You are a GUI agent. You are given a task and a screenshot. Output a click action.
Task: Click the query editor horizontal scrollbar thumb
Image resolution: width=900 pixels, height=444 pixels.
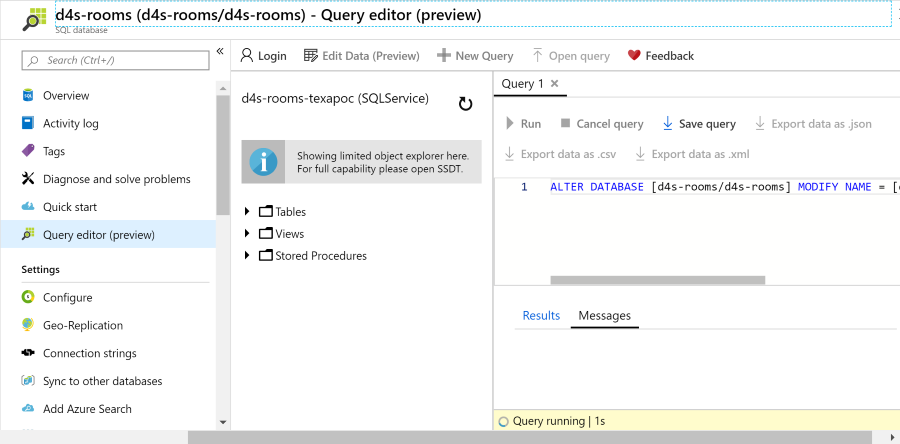point(658,280)
